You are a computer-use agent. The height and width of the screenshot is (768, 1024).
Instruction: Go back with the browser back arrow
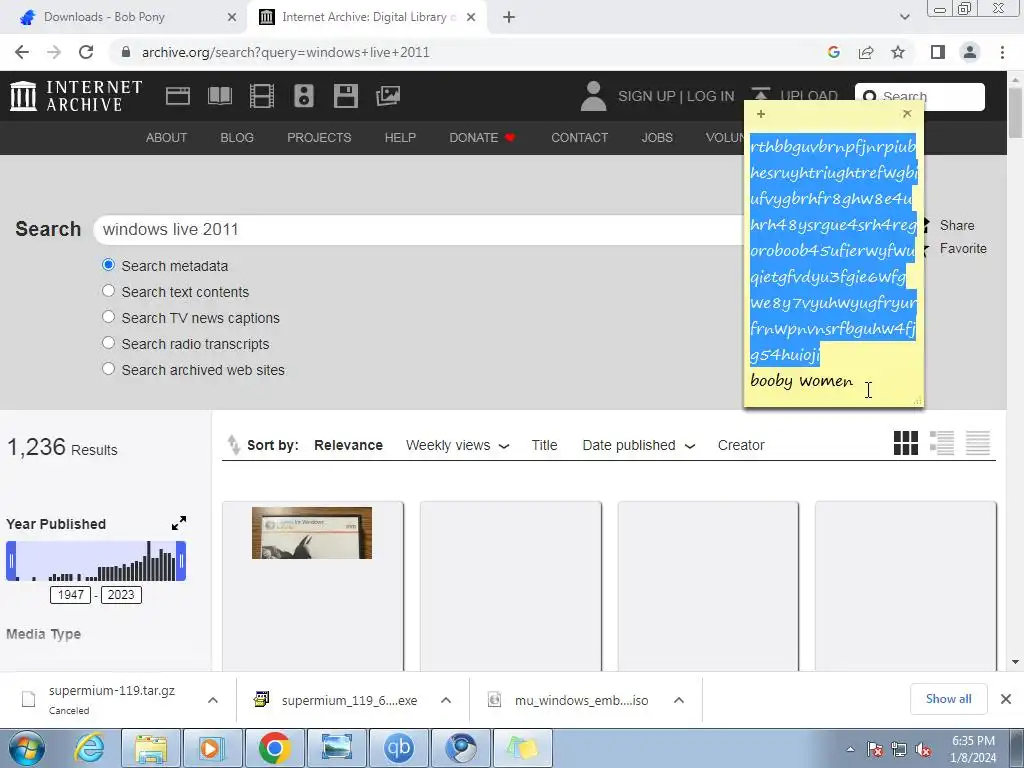(22, 52)
